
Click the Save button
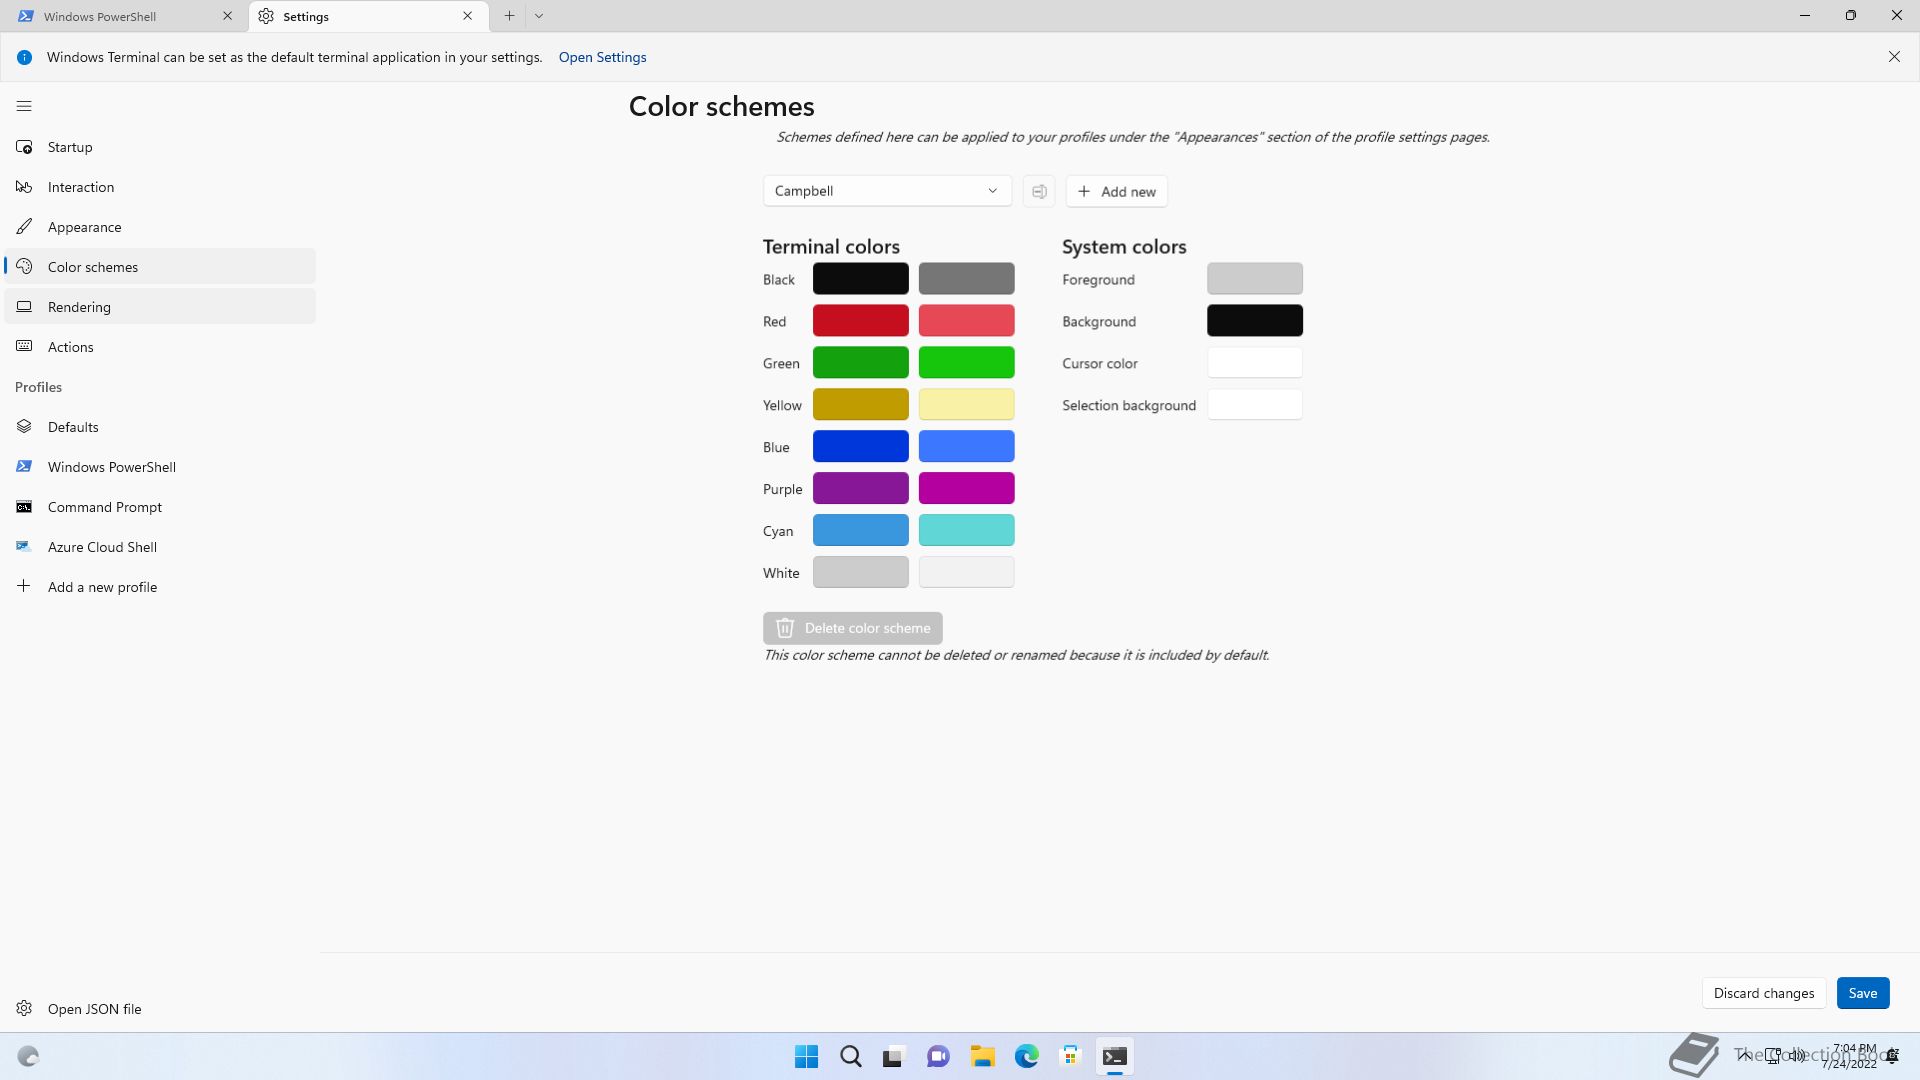(1862, 993)
